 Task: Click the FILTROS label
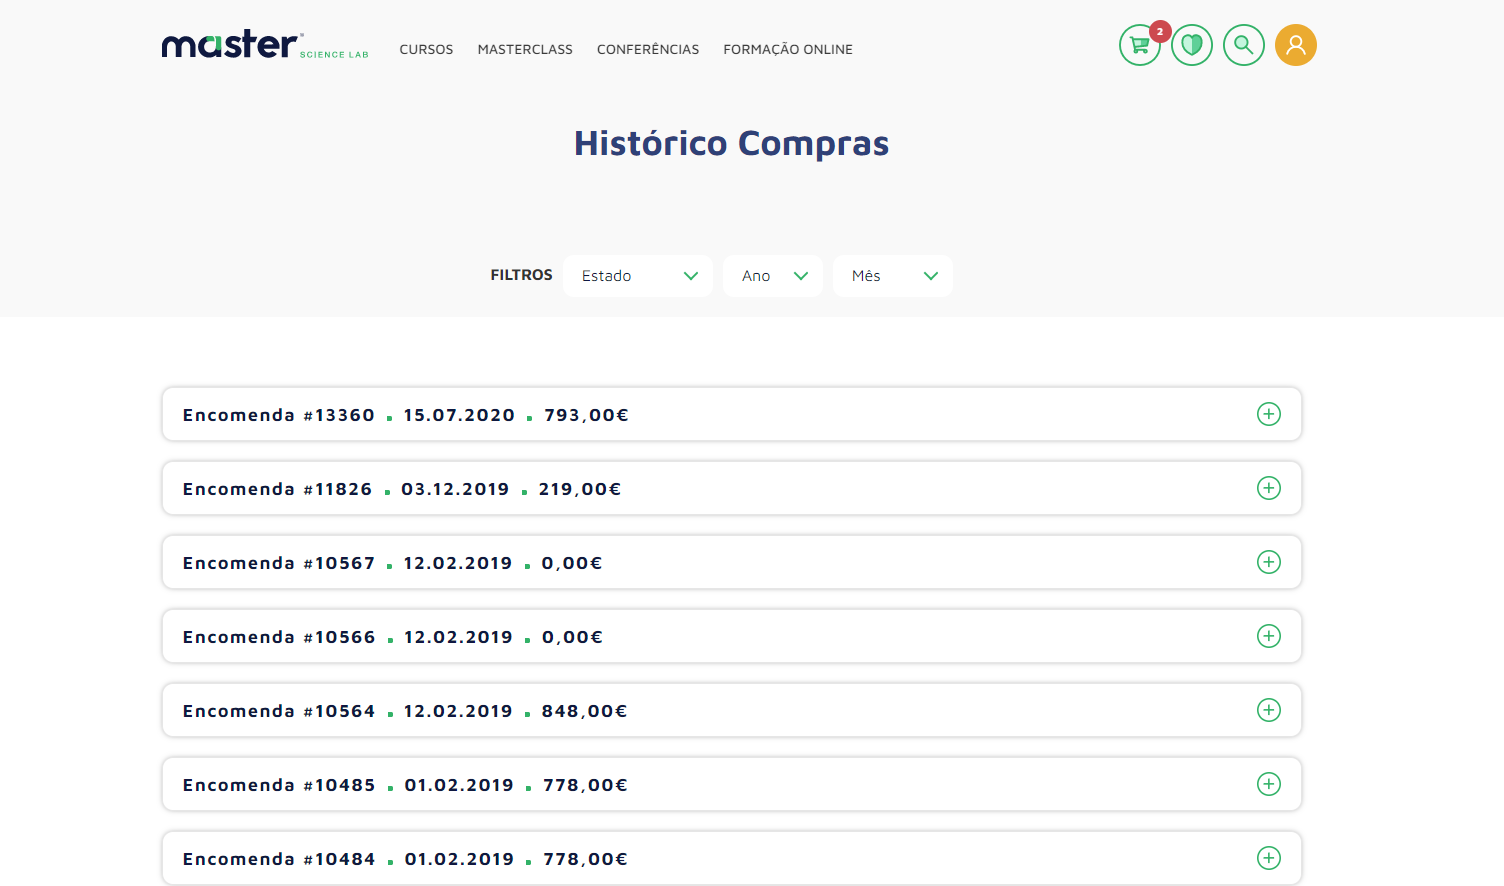click(x=521, y=275)
